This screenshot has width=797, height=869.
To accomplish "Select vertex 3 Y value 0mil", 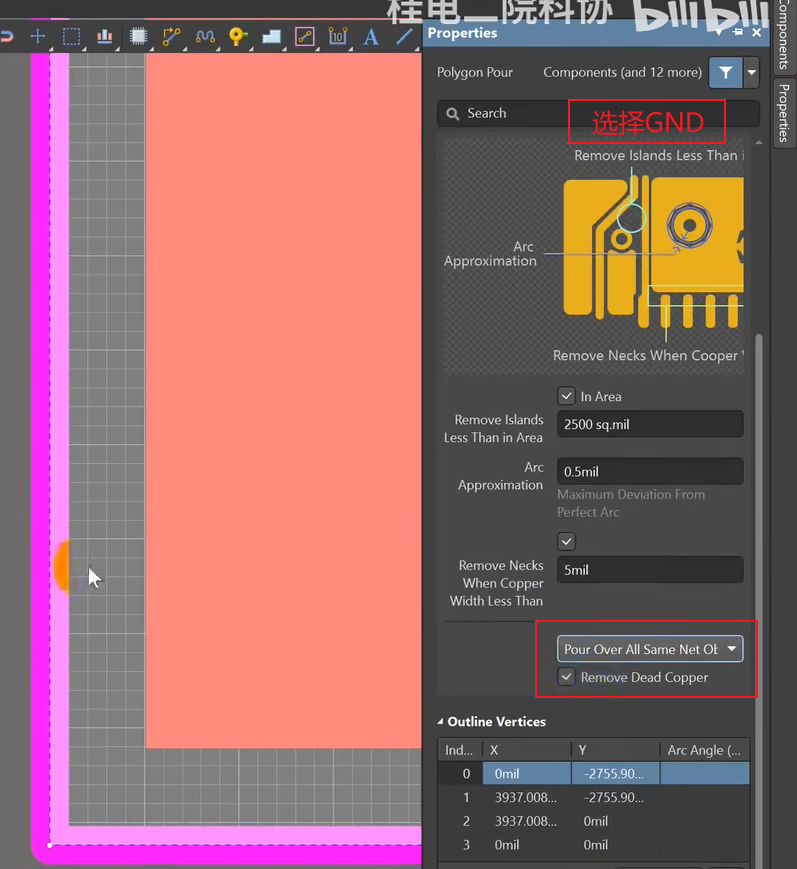I will pyautogui.click(x=615, y=845).
